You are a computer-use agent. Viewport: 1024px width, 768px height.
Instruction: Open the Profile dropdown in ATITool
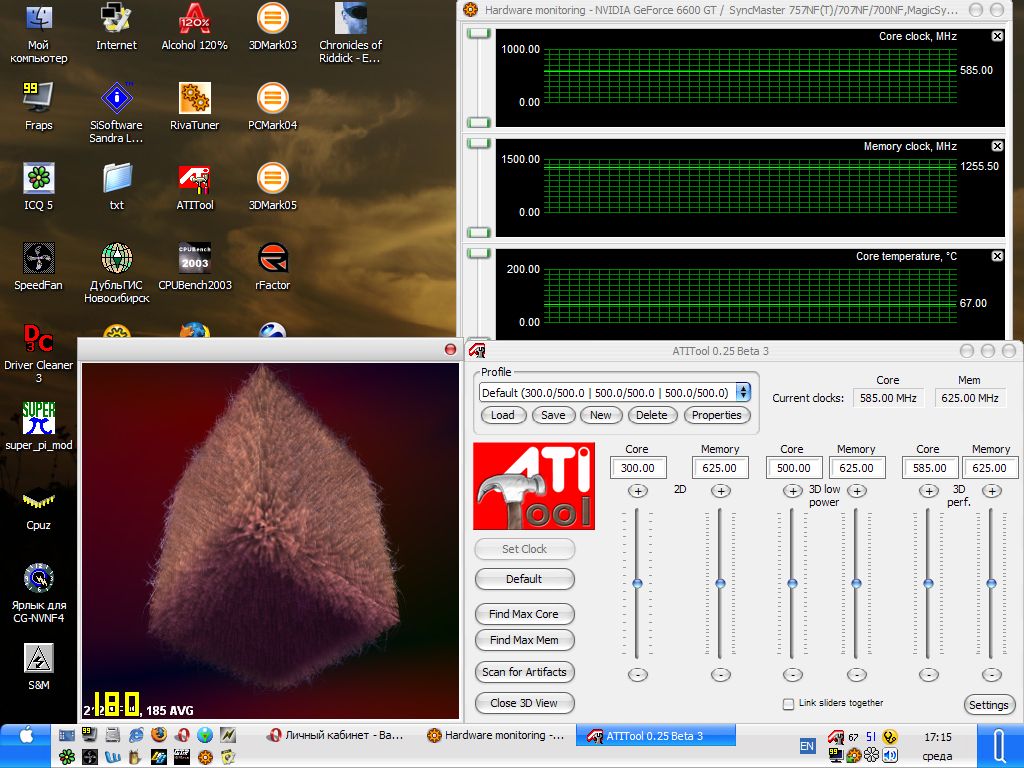pos(743,392)
